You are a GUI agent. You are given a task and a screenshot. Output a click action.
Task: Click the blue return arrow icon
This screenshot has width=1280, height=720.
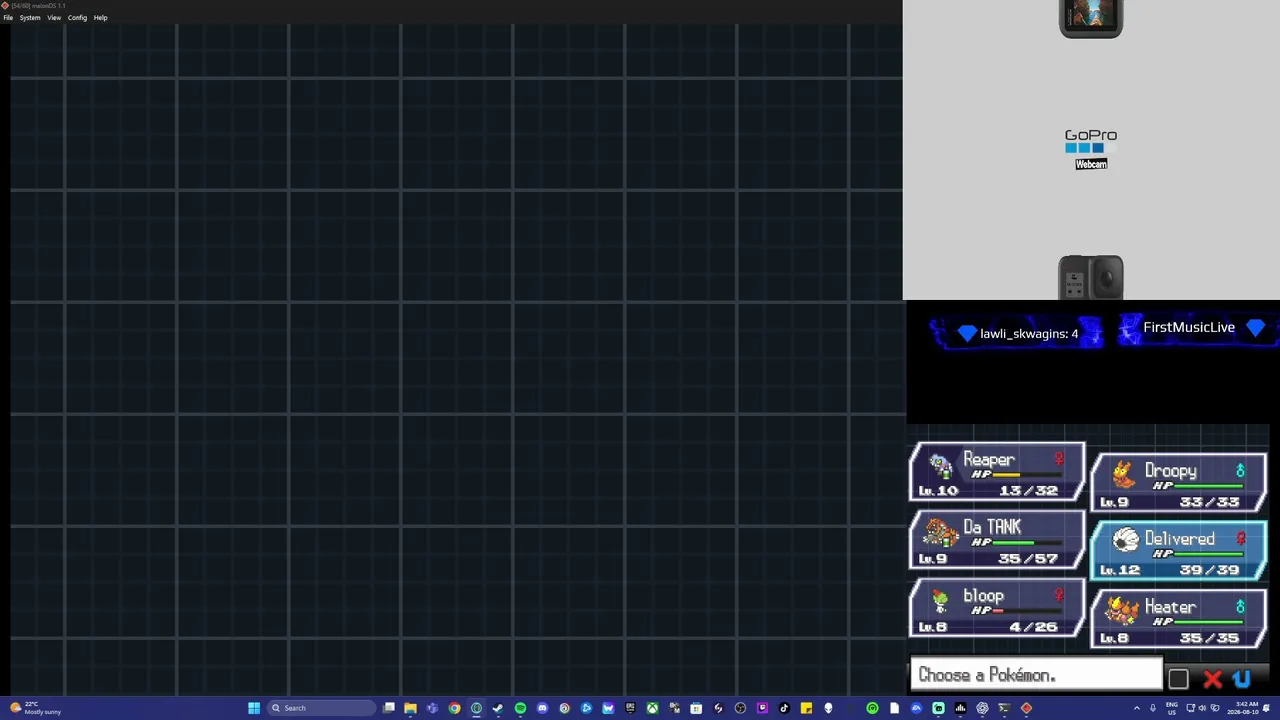[1242, 679]
